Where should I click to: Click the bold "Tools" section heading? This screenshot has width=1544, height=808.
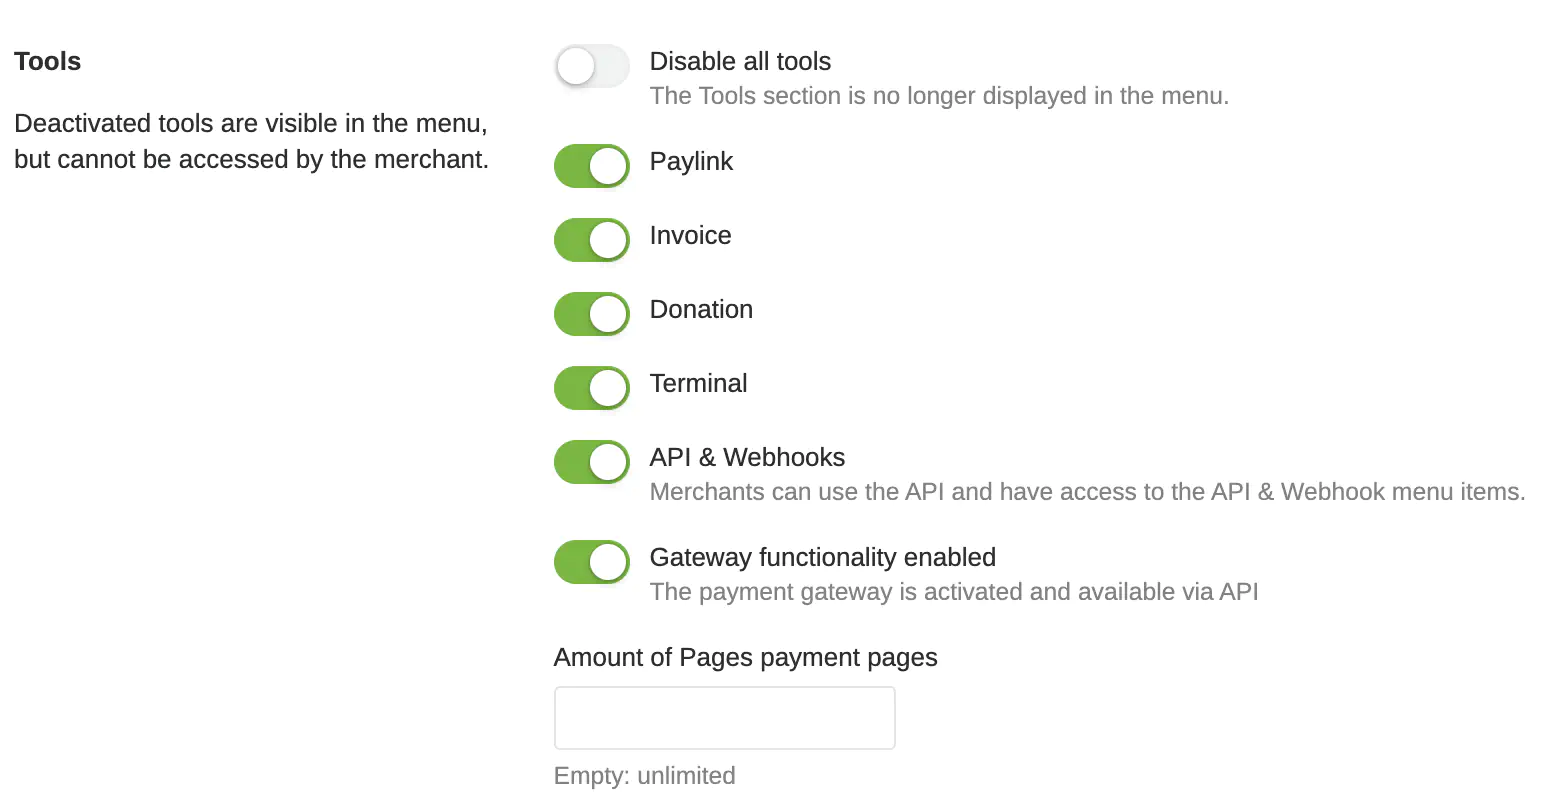(x=48, y=62)
